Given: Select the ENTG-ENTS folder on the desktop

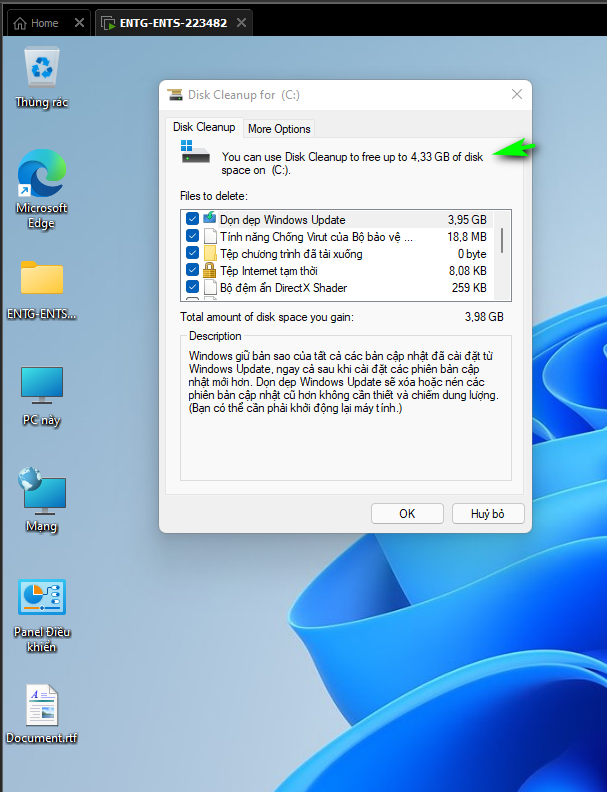Looking at the screenshot, I should click(x=42, y=277).
